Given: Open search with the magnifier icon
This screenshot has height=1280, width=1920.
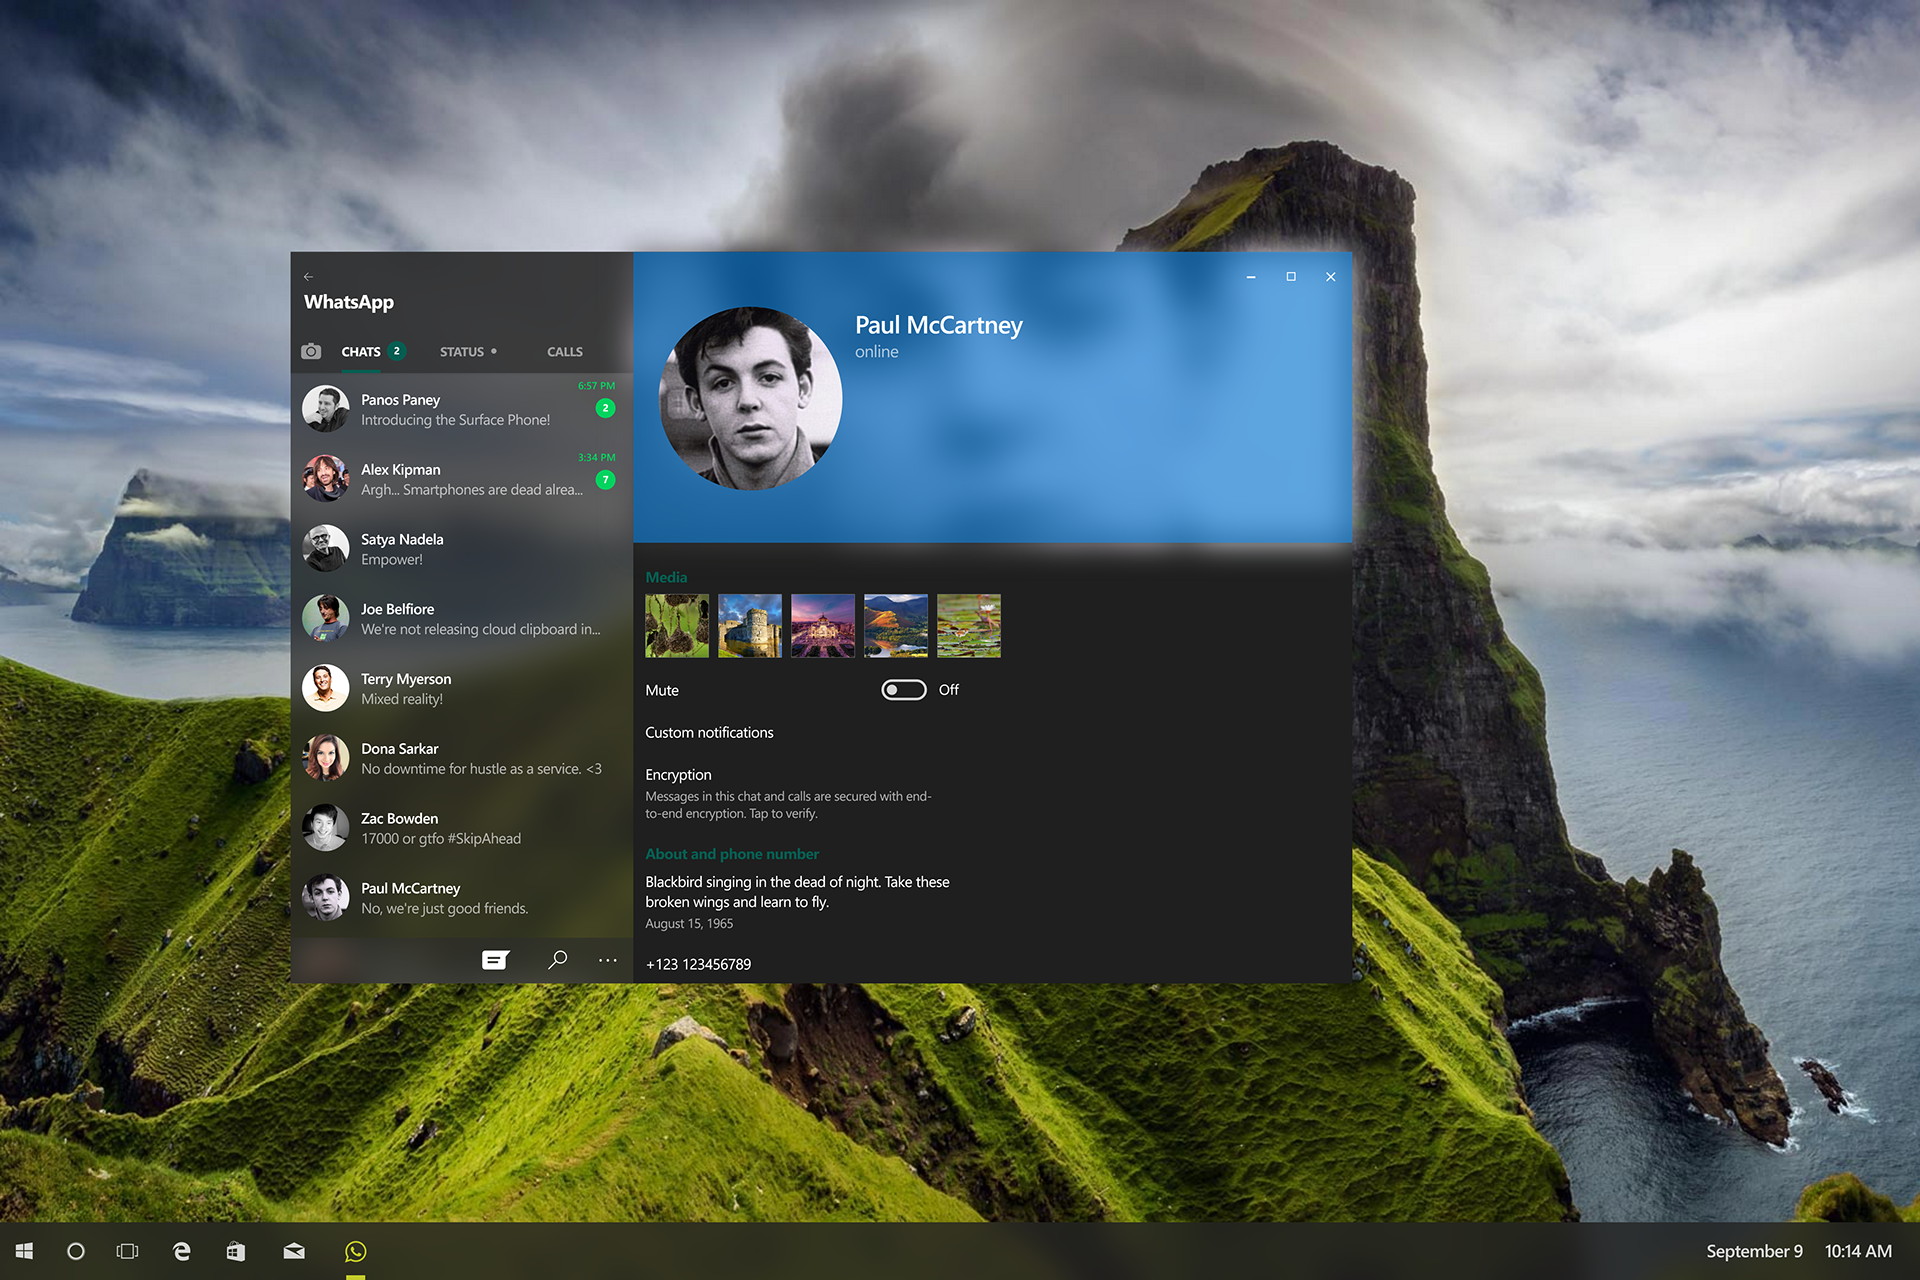Looking at the screenshot, I should coord(558,959).
